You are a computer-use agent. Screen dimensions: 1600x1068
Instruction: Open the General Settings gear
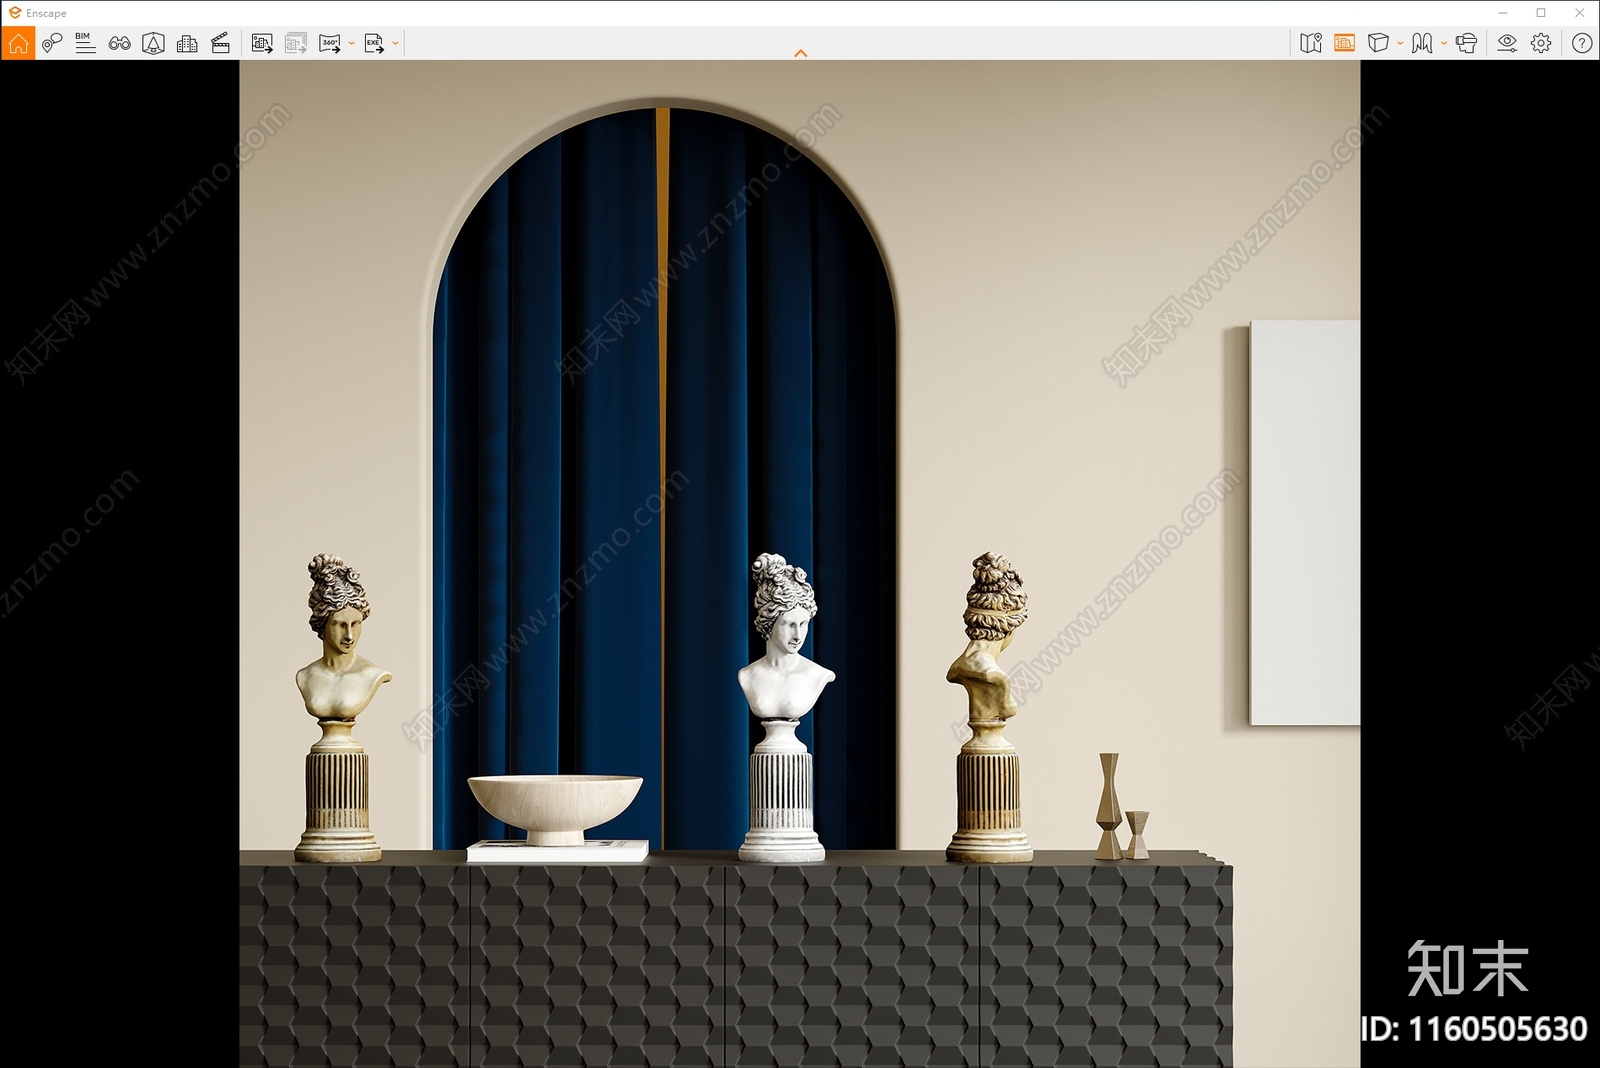[1541, 43]
